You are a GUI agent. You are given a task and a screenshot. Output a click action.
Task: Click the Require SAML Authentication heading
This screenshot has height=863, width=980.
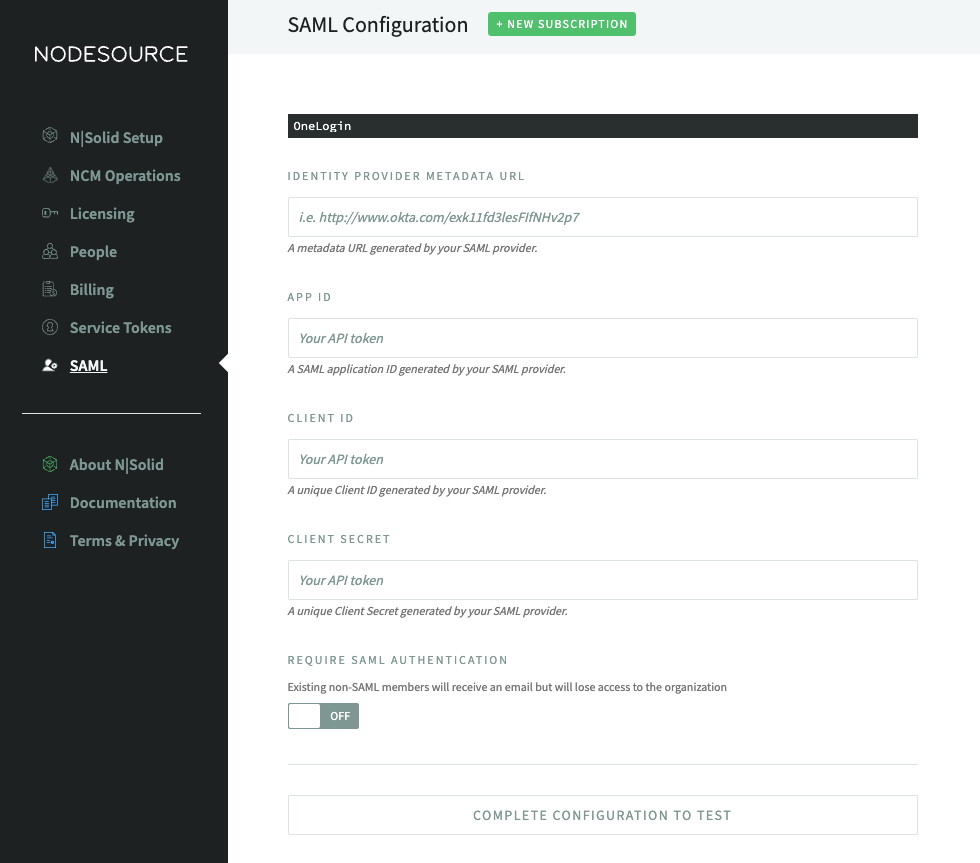coord(398,660)
